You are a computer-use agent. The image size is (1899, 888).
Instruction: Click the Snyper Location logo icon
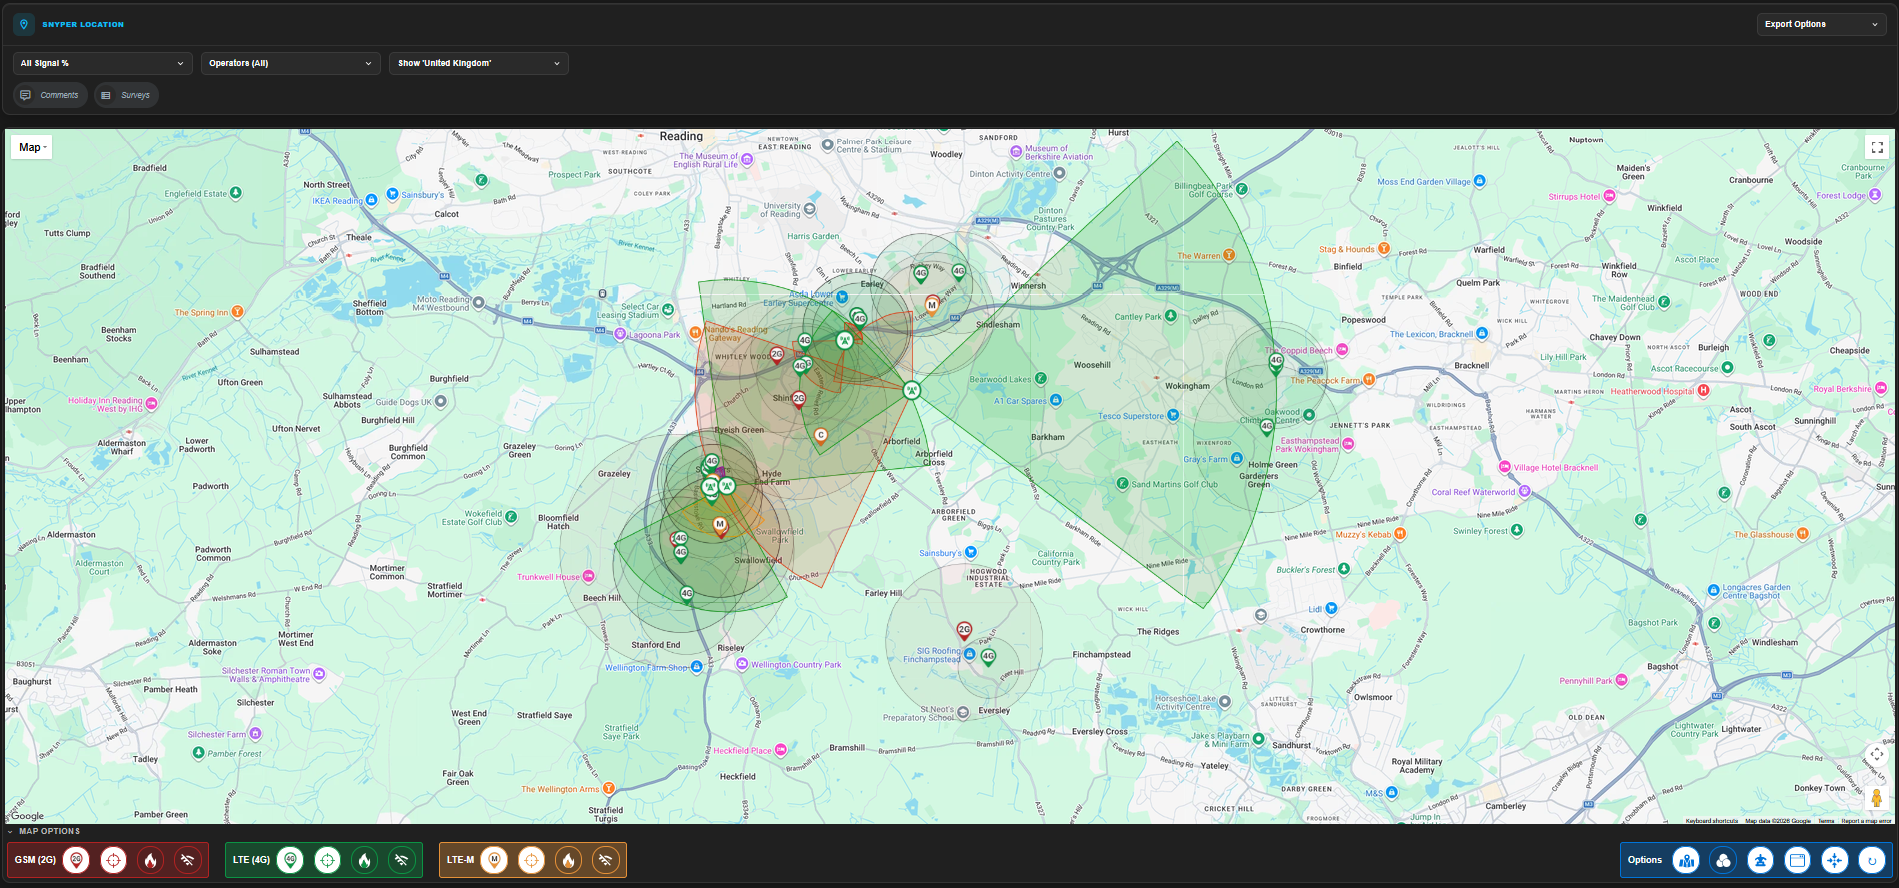click(x=24, y=24)
